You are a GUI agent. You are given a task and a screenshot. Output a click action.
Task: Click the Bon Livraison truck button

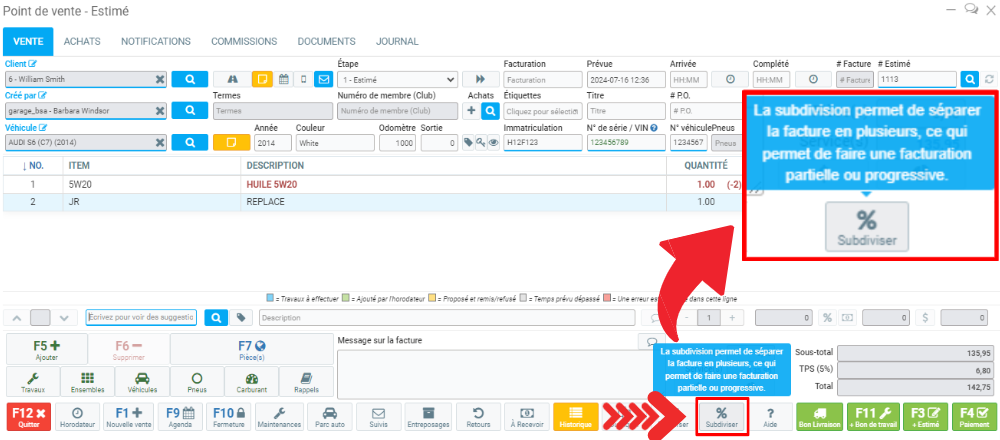click(x=819, y=417)
